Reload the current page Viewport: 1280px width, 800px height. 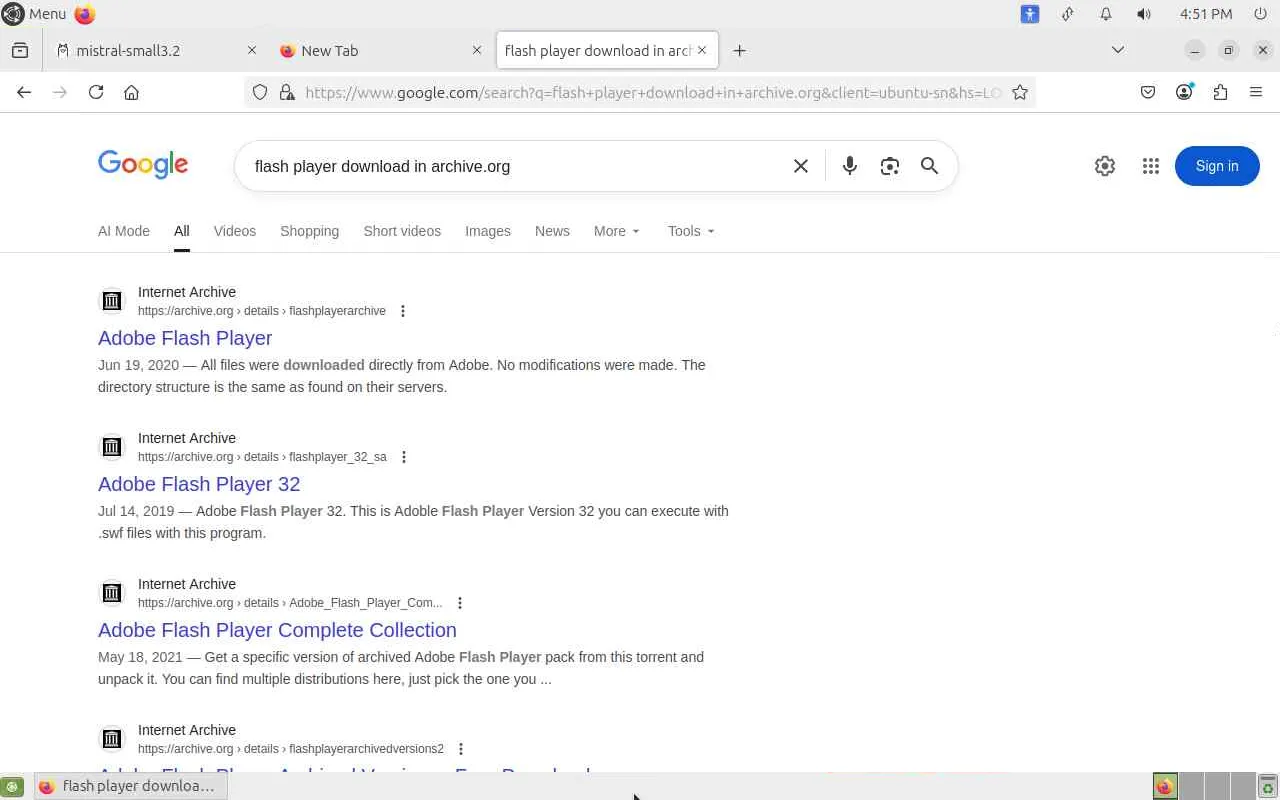pyautogui.click(x=96, y=92)
